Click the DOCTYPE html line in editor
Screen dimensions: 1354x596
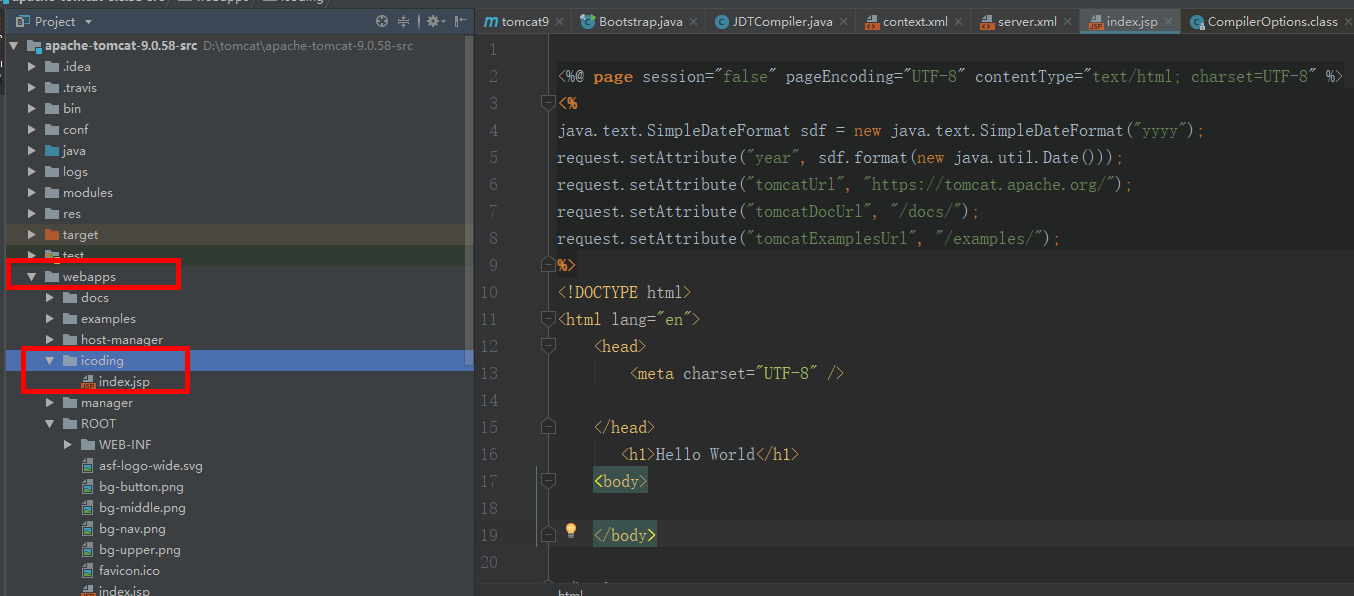[x=625, y=292]
